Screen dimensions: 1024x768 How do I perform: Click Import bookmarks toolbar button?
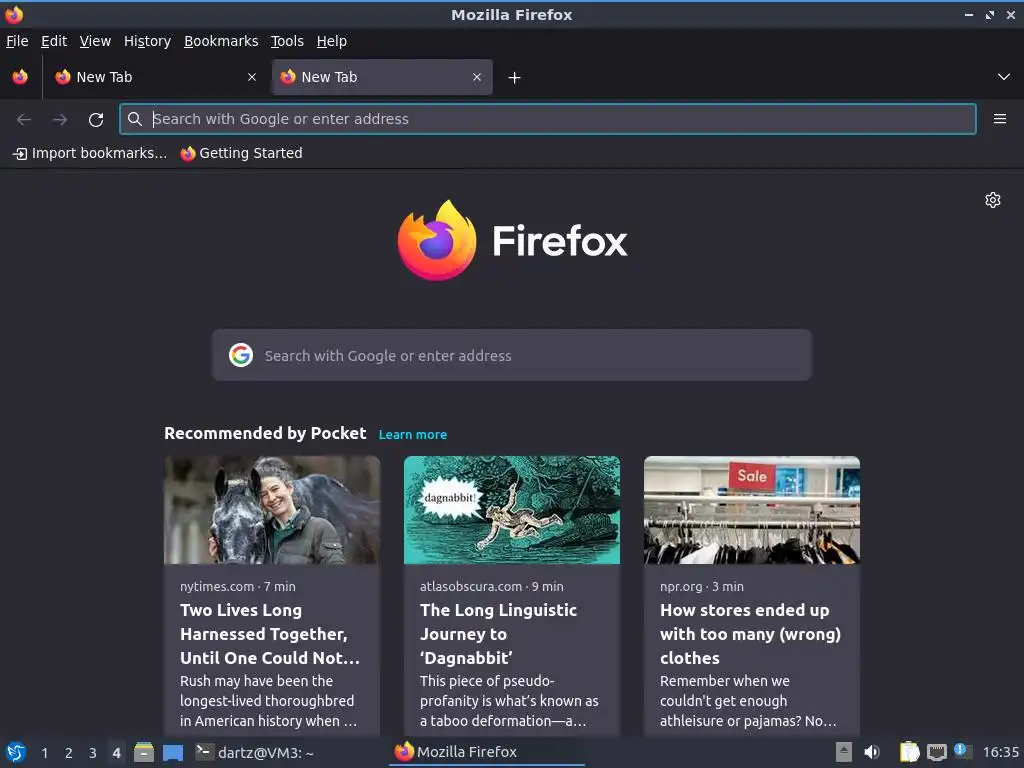[x=90, y=153]
